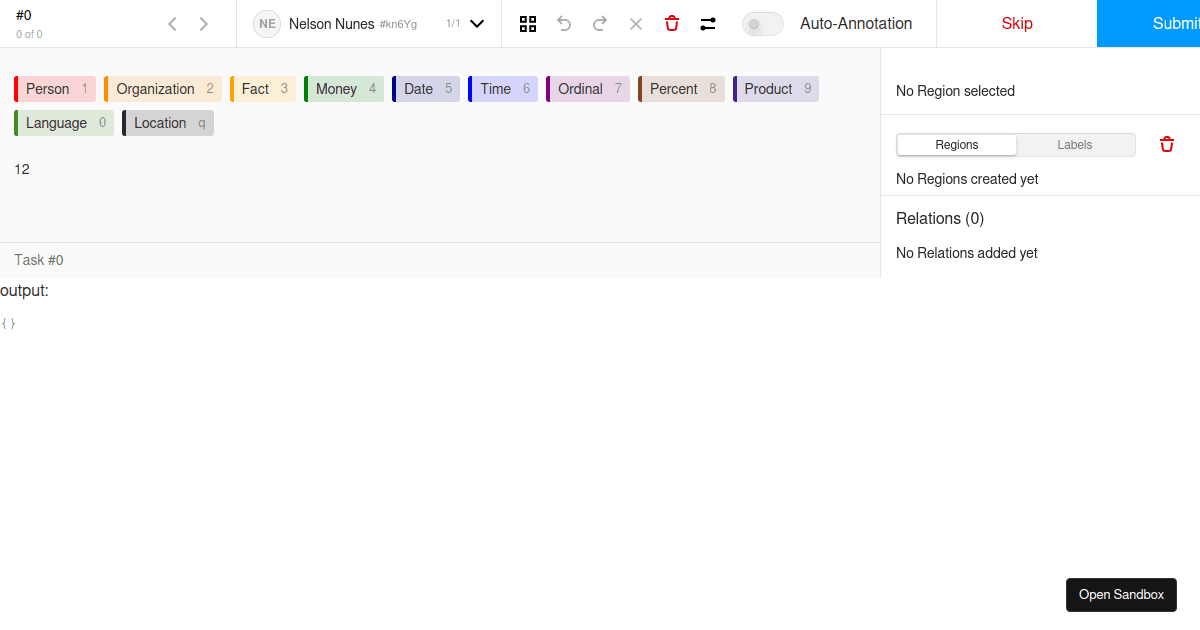The height and width of the screenshot is (630, 1200).
Task: Open the grid view of tasks
Action: (528, 23)
